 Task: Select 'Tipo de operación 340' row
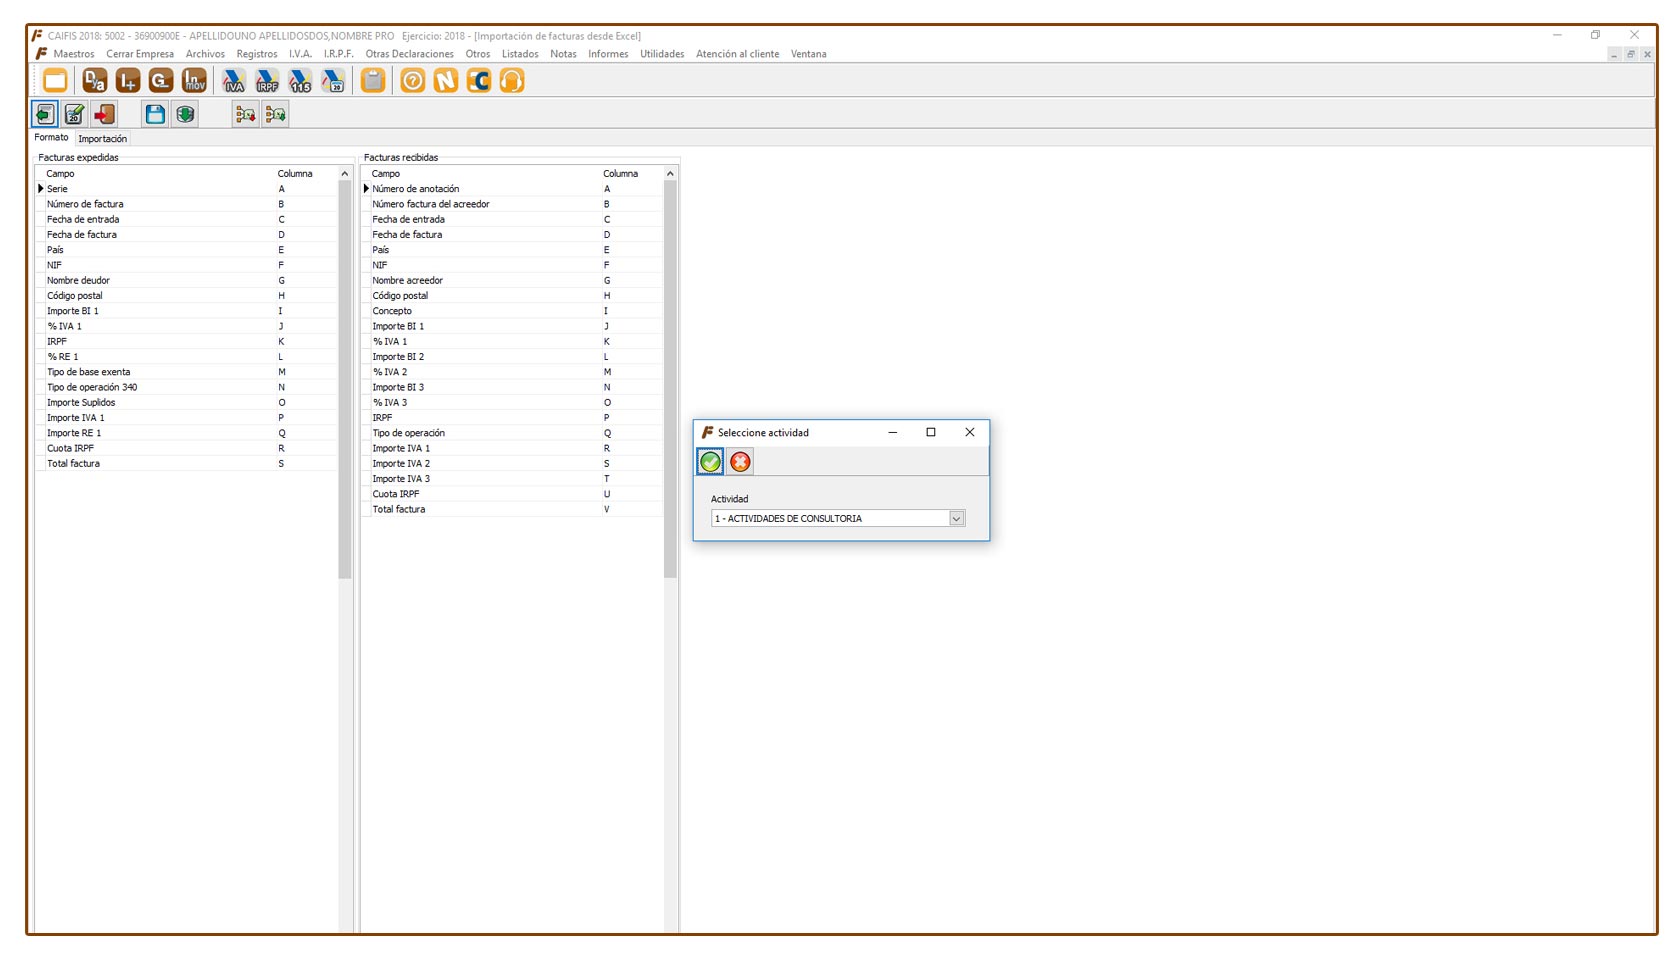187,388
